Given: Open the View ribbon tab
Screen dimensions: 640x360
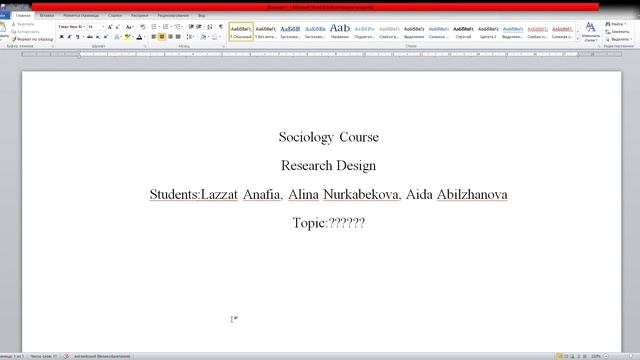Looking at the screenshot, I should [202, 16].
